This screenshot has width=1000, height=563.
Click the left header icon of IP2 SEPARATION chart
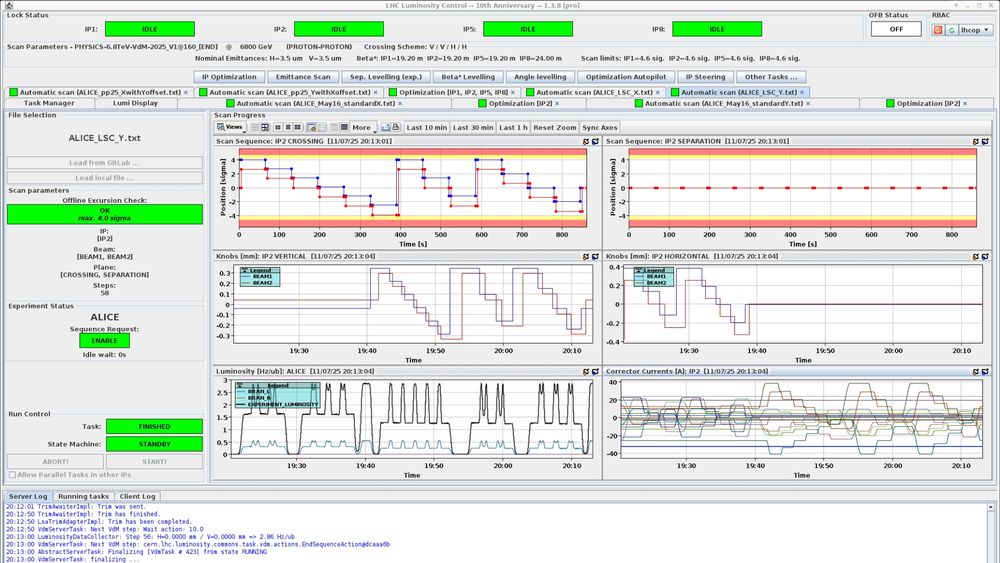[x=976, y=142]
